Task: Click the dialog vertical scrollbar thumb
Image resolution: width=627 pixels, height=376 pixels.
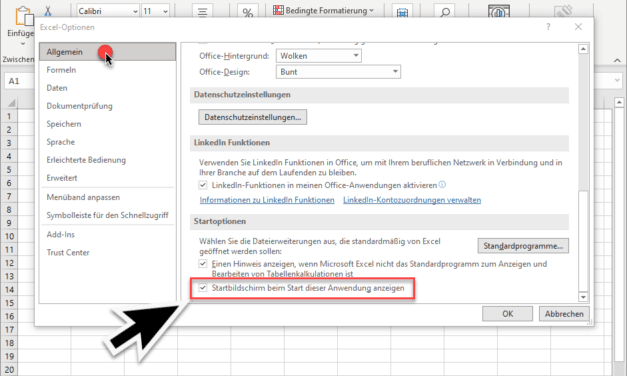Action: 583,240
